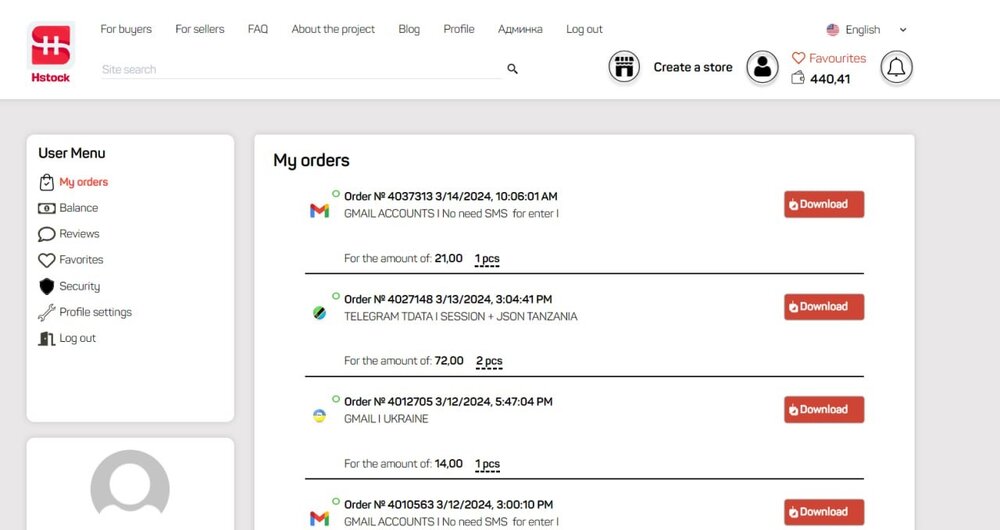Navigate to the Blog
The width and height of the screenshot is (1000, 530).
pyautogui.click(x=409, y=29)
